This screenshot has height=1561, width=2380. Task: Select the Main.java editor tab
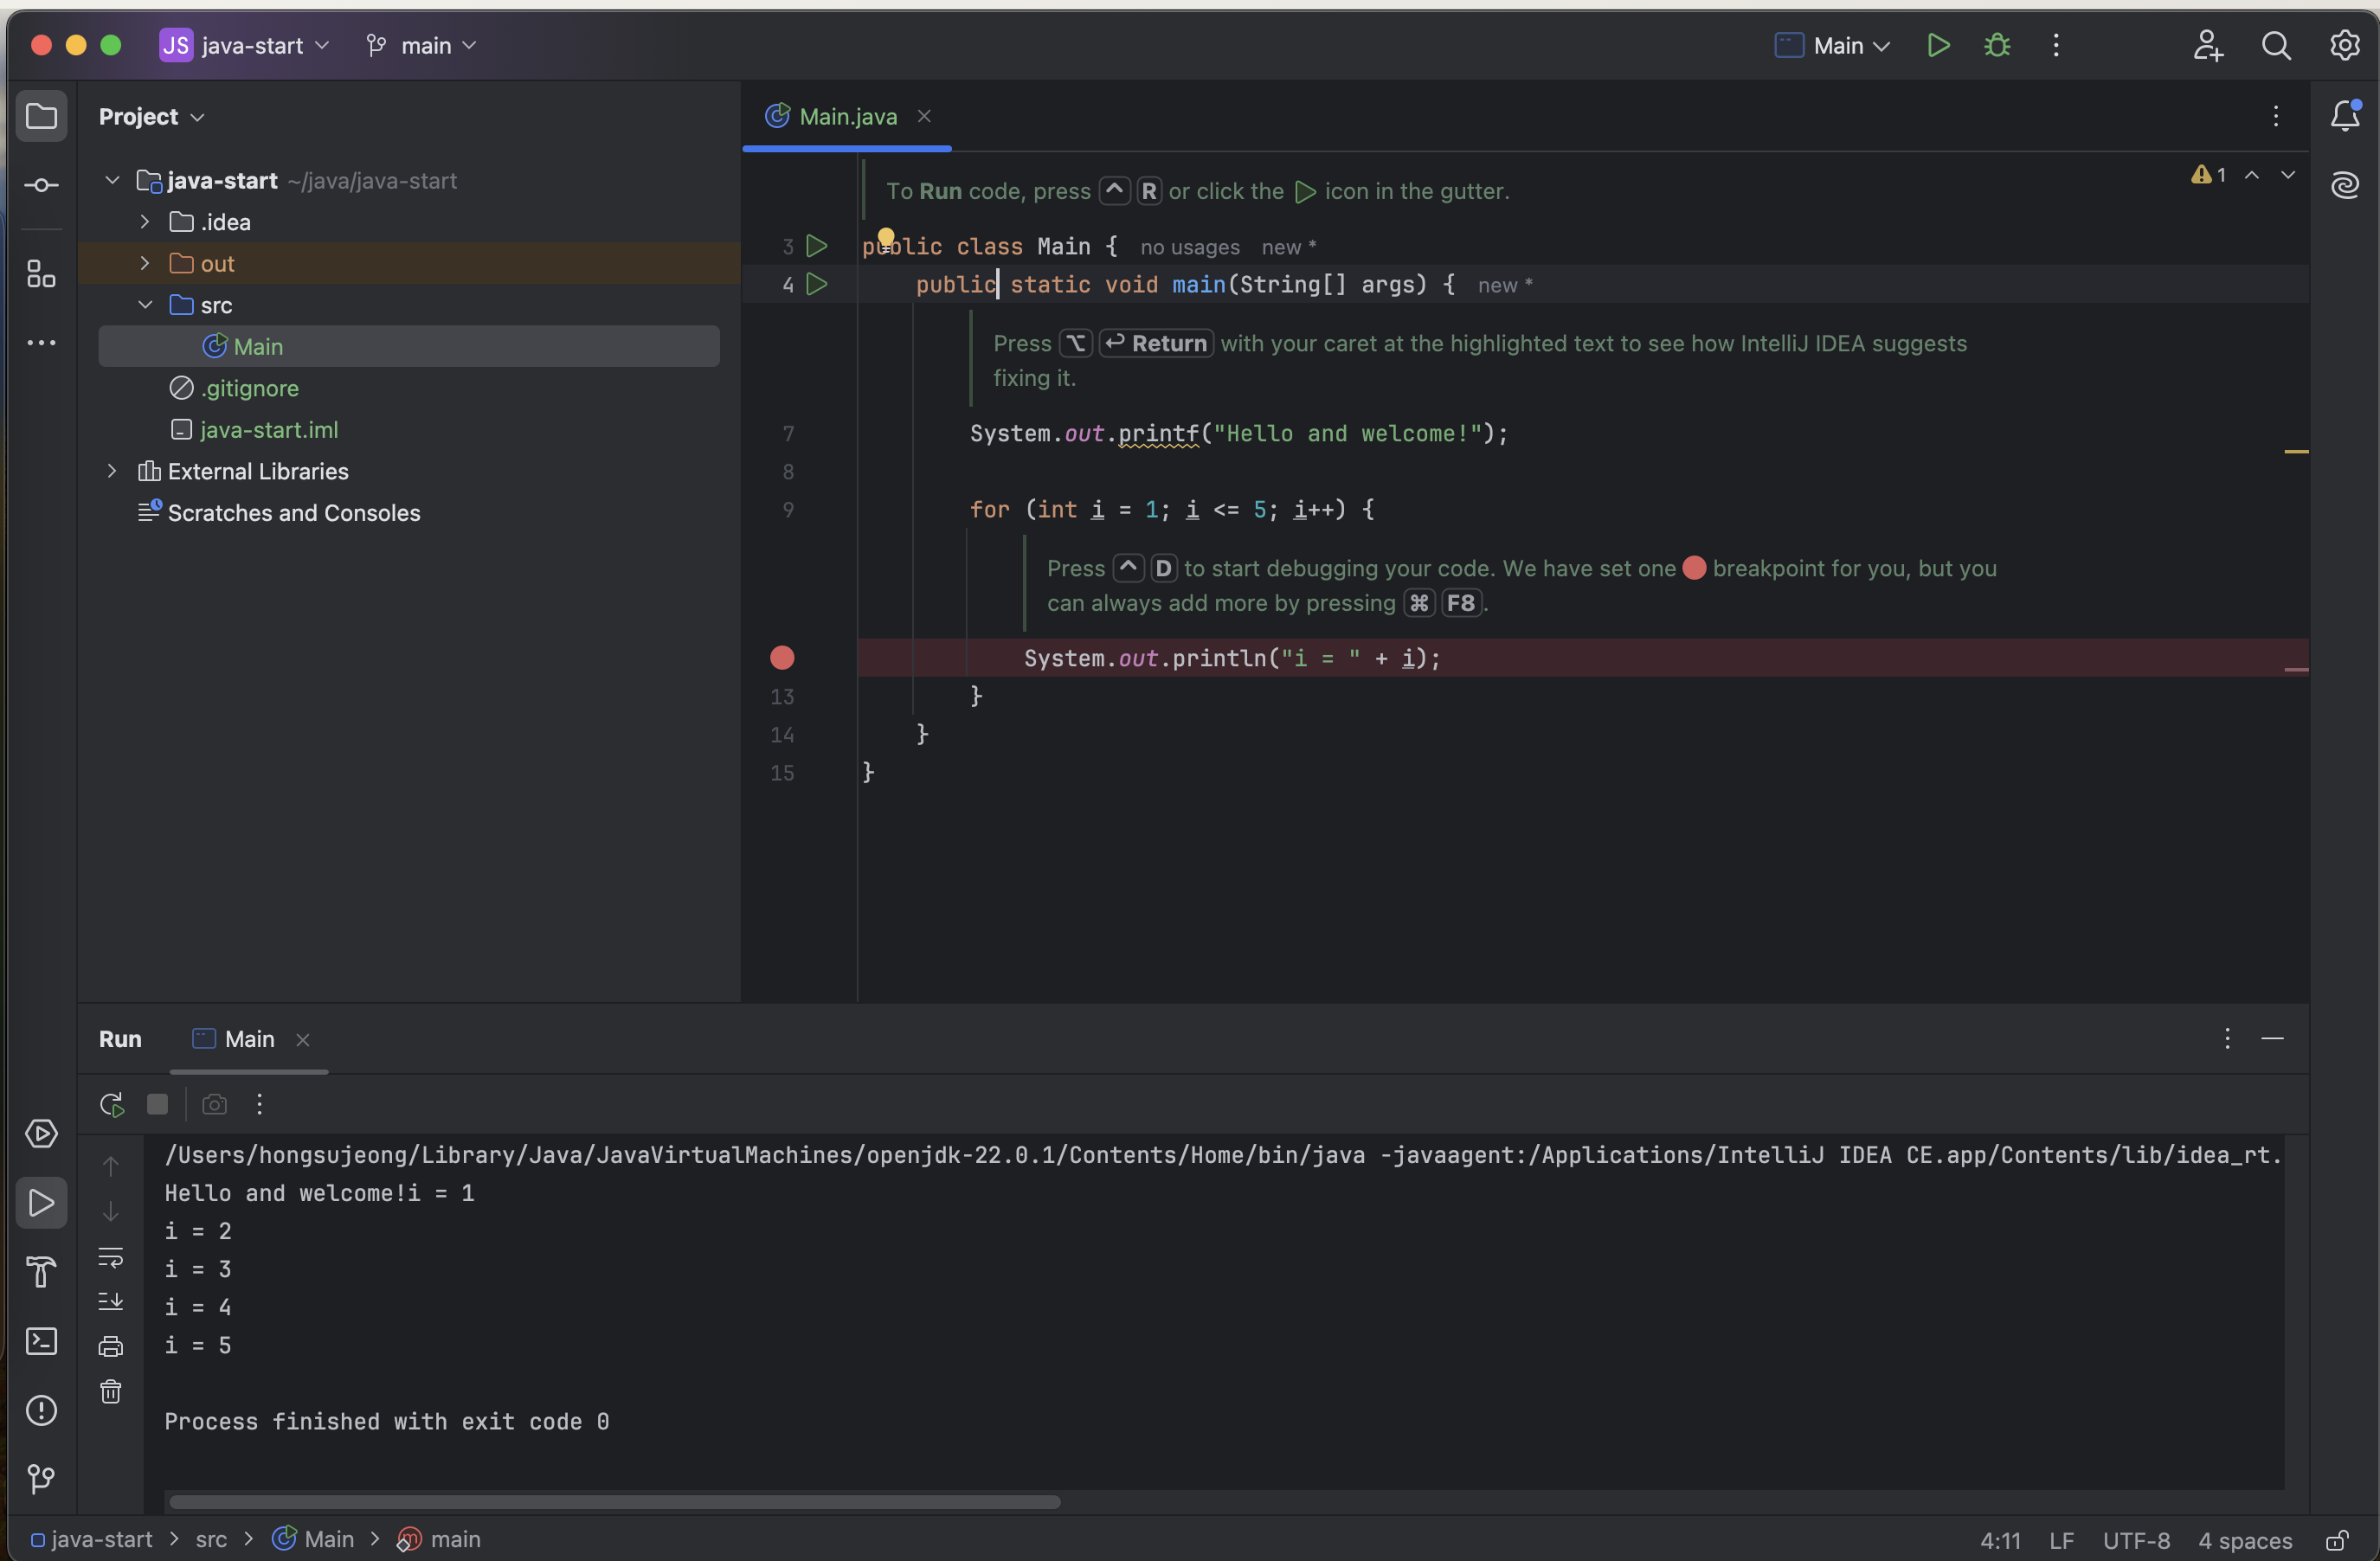(x=846, y=117)
